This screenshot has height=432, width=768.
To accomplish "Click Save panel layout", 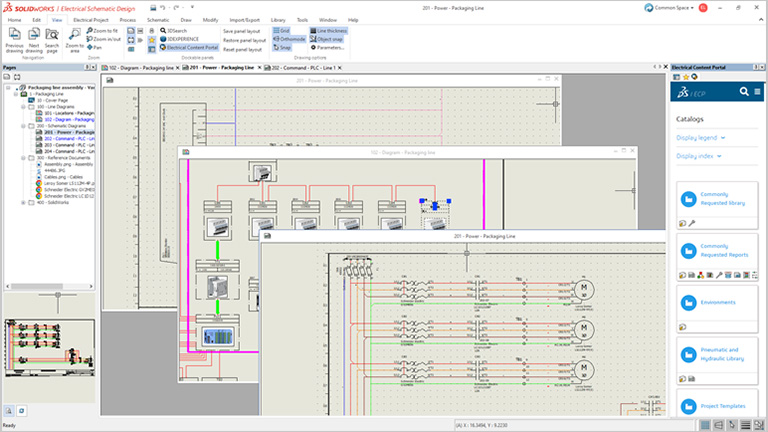I will [x=241, y=31].
